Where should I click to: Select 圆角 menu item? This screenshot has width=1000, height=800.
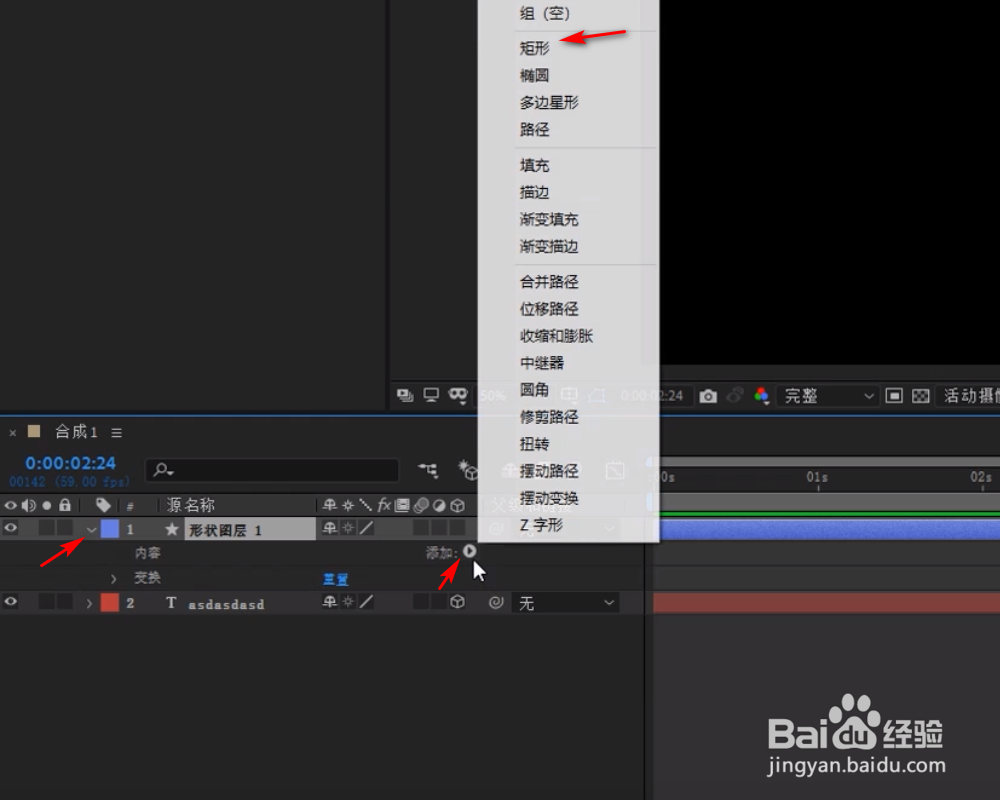[534, 390]
